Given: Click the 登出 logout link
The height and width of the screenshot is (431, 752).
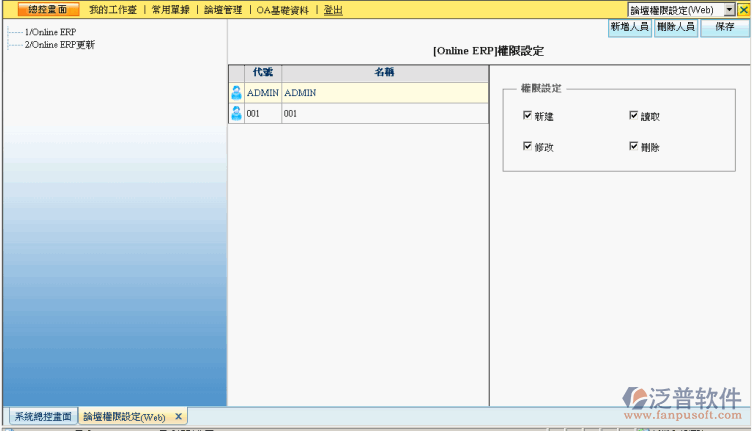Looking at the screenshot, I should click(333, 10).
